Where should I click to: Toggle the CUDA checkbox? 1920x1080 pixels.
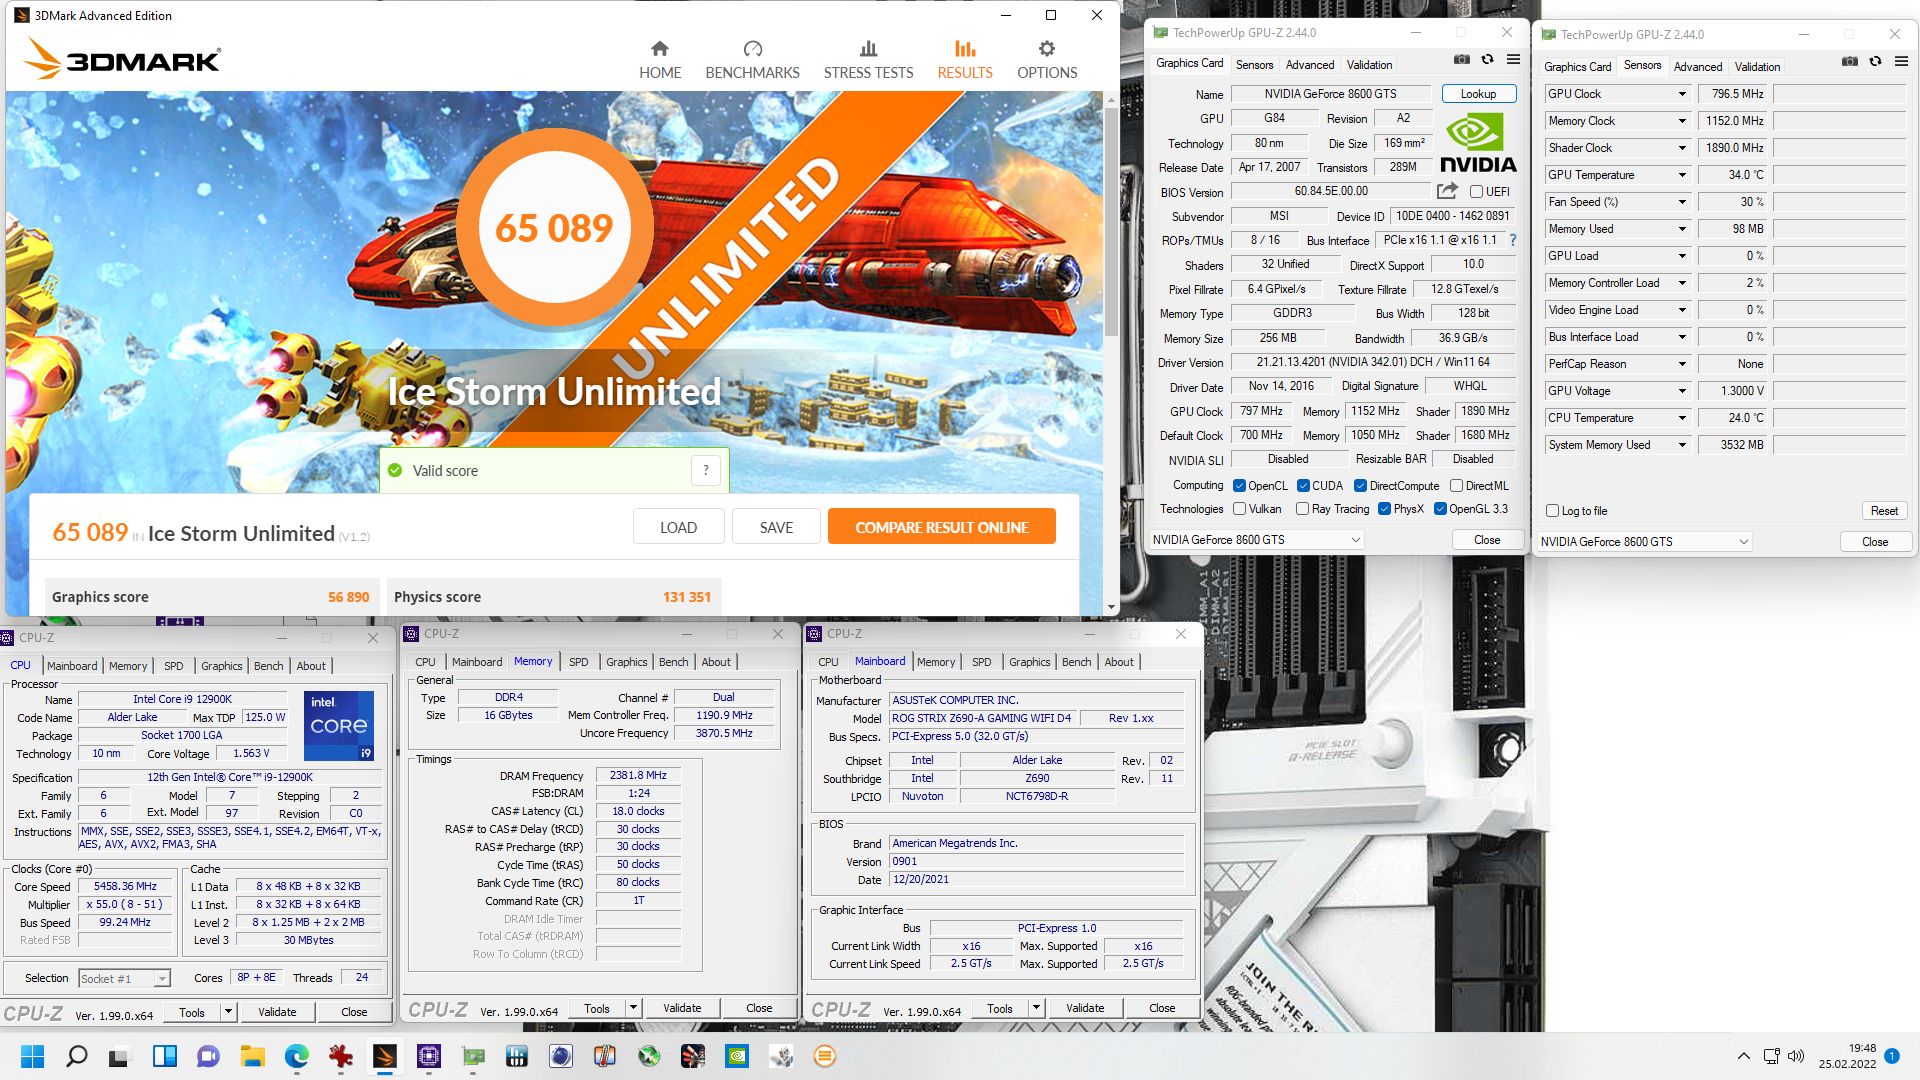coord(1303,486)
